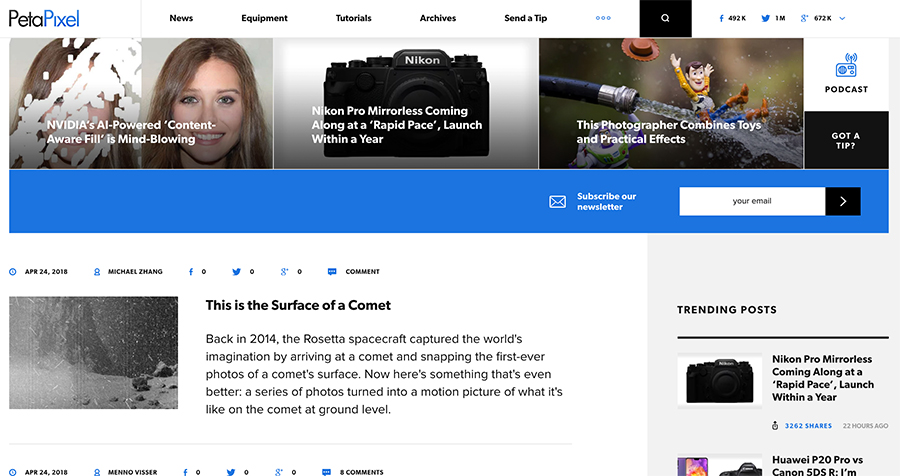The height and width of the screenshot is (476, 900).
Task: Click the author icon beside Menno Visser
Action: (97, 472)
